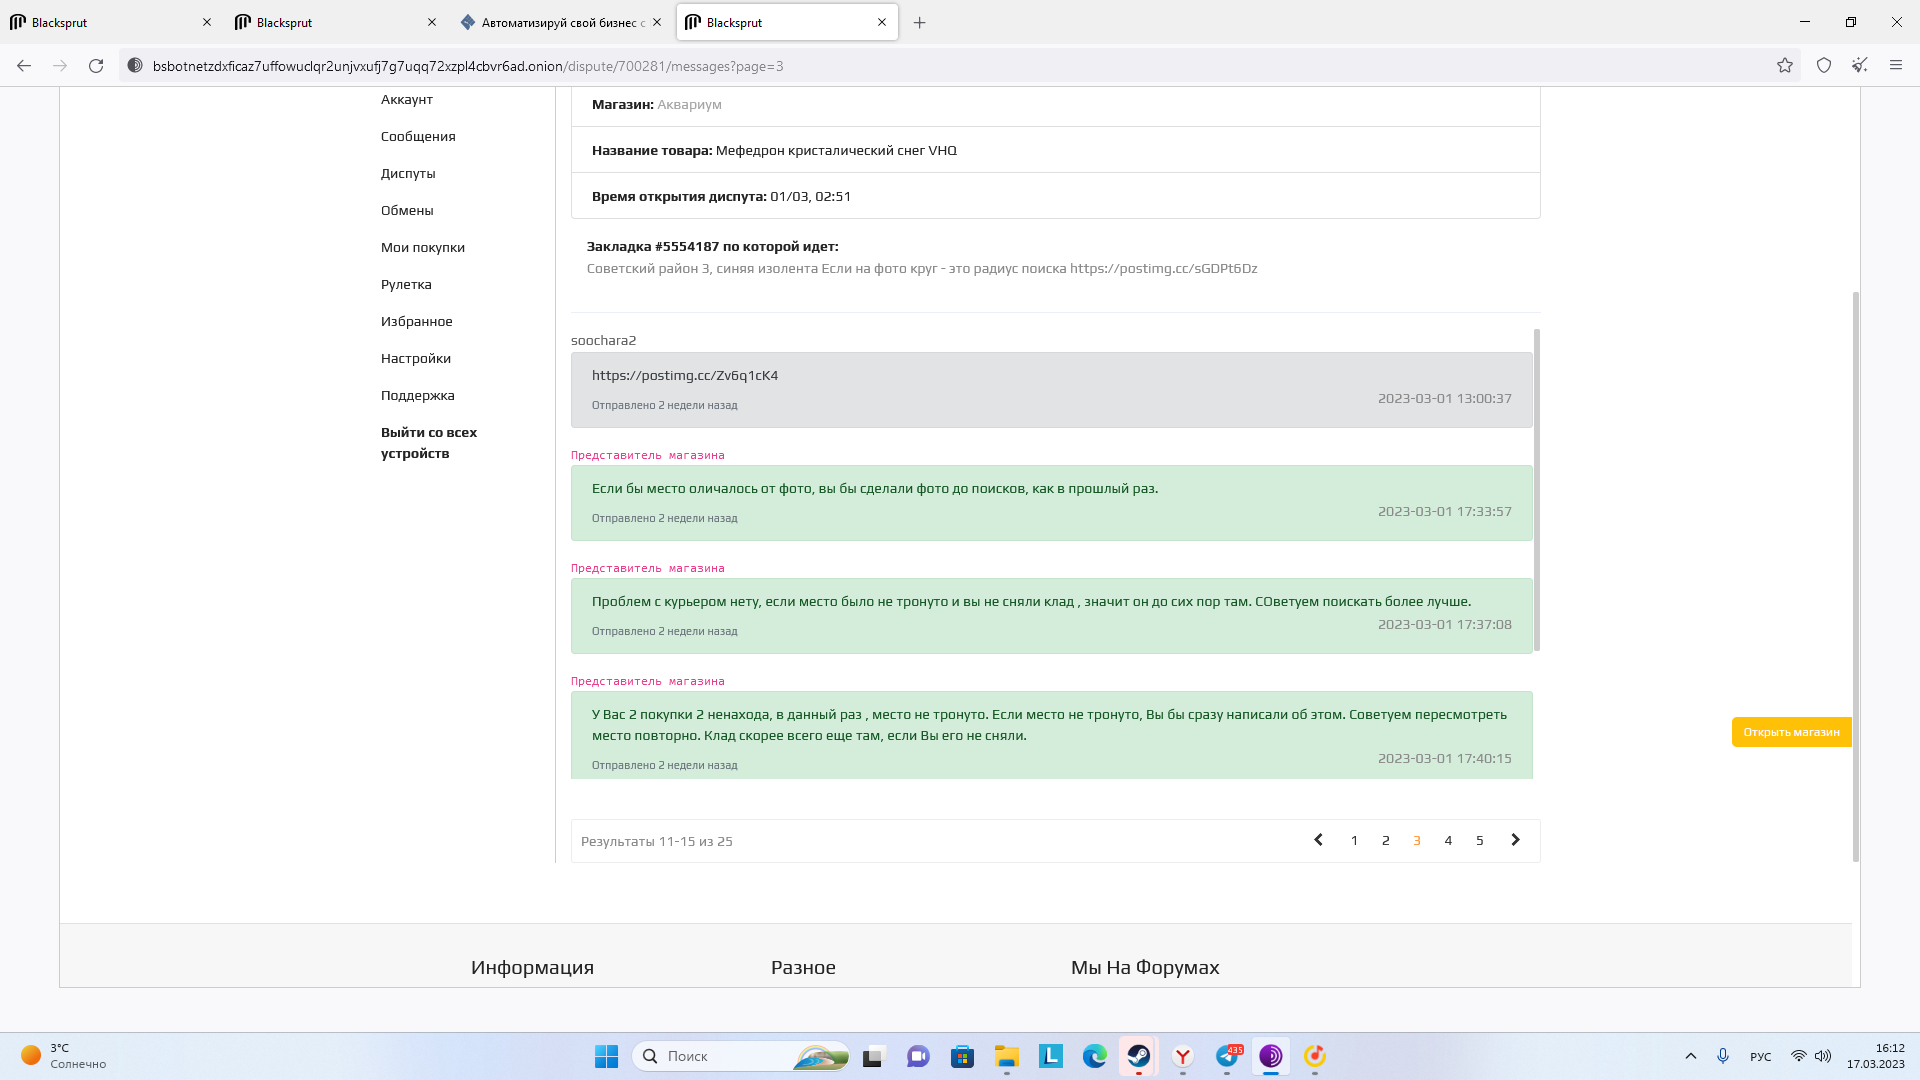The height and width of the screenshot is (1080, 1920).
Task: Go to page 1 of messages
Action: [x=1354, y=840]
